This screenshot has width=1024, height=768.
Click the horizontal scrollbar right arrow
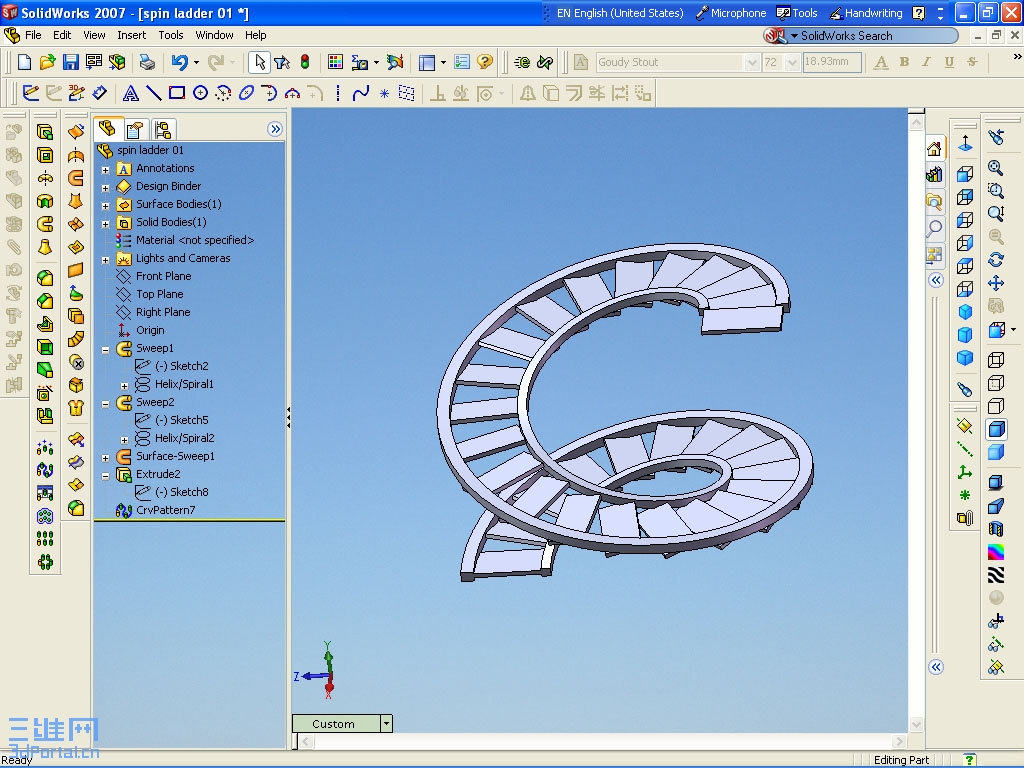coord(900,741)
